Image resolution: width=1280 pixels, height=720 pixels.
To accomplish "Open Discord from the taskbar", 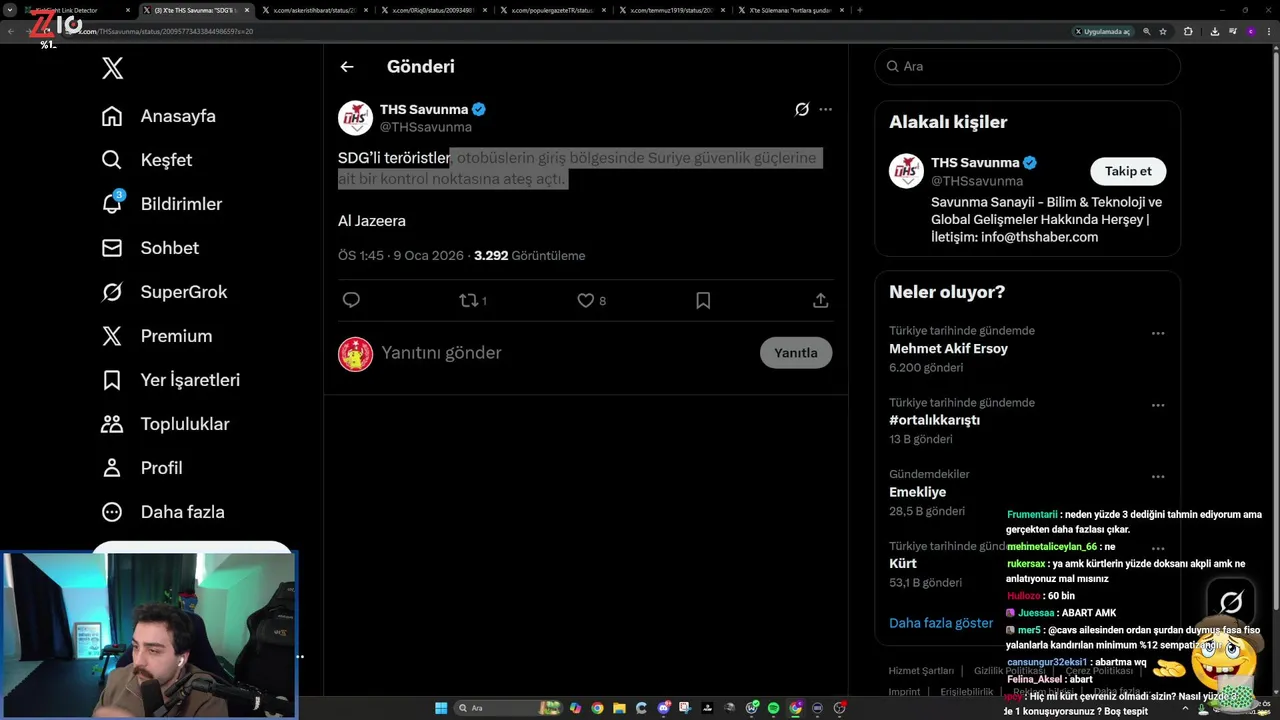I will pos(664,708).
